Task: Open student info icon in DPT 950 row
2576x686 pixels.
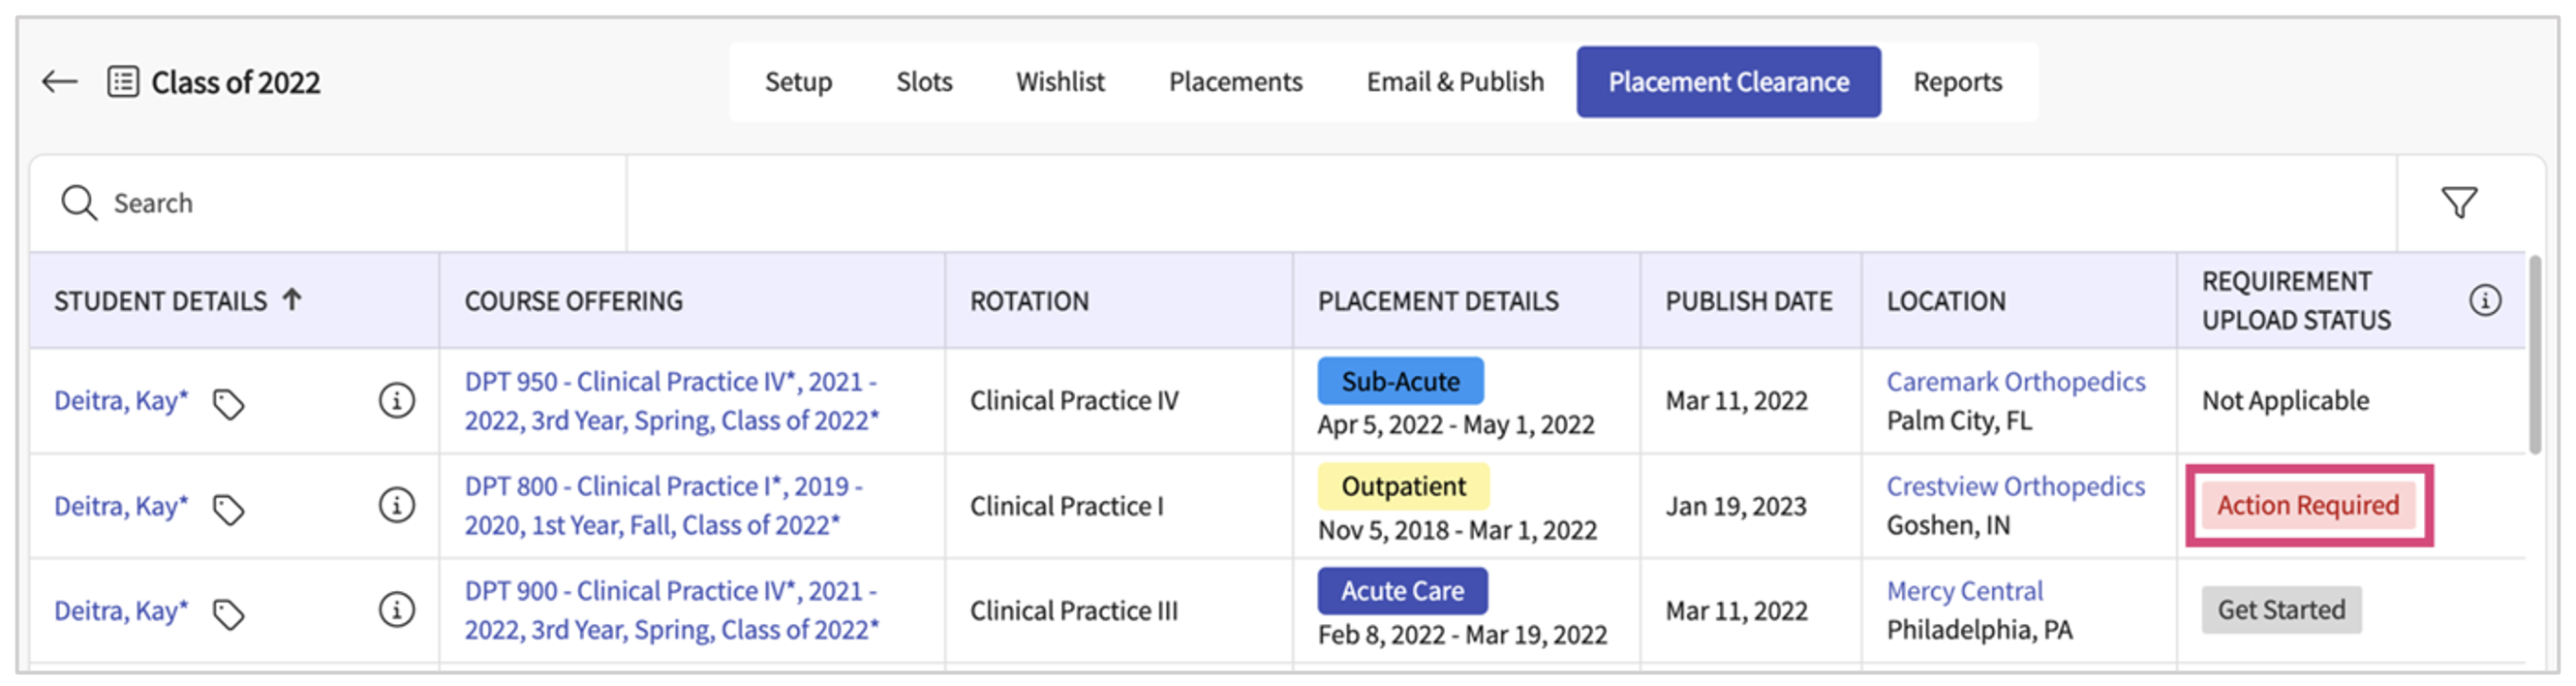Action: [396, 401]
